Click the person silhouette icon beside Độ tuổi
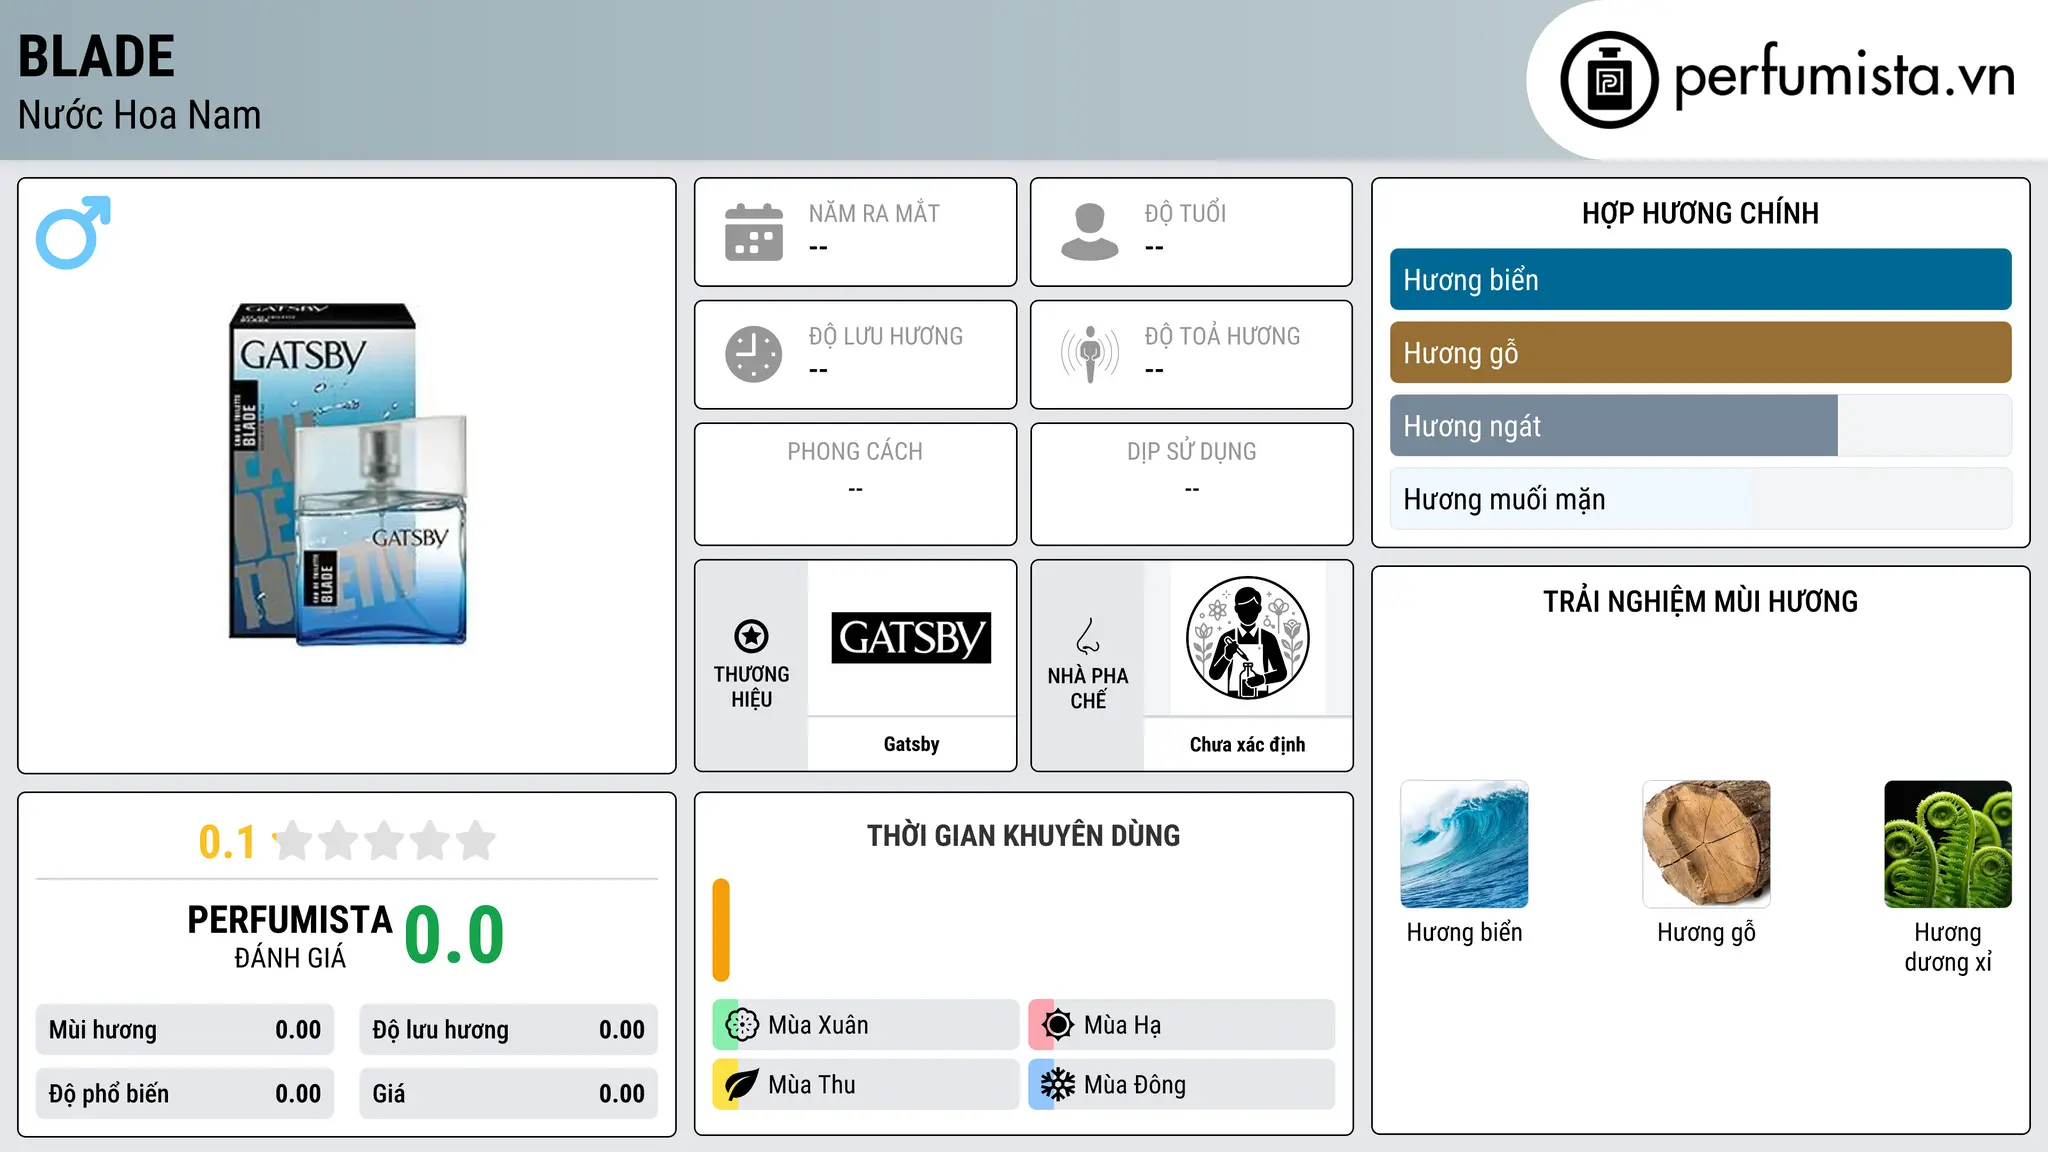Image resolution: width=2048 pixels, height=1152 pixels. pyautogui.click(x=1090, y=232)
